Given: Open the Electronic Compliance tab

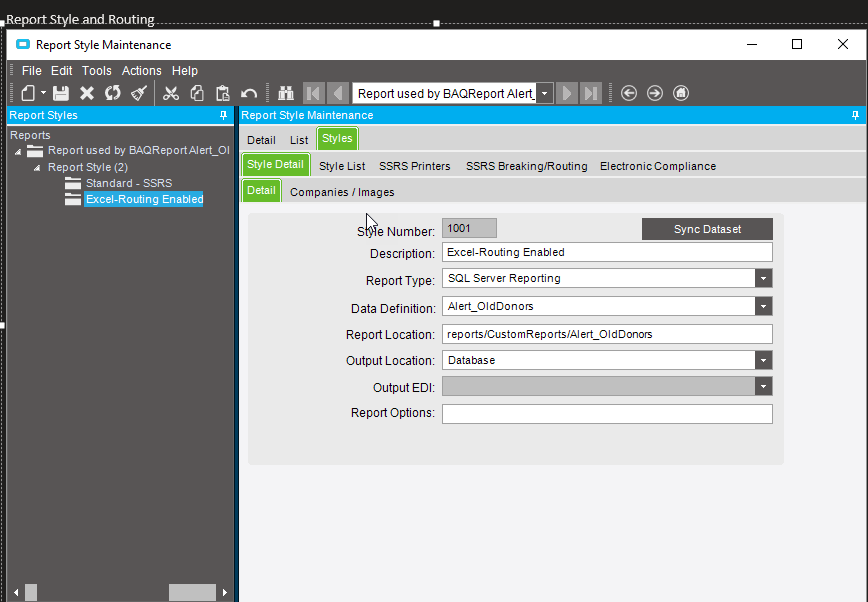Looking at the screenshot, I should coord(658,166).
